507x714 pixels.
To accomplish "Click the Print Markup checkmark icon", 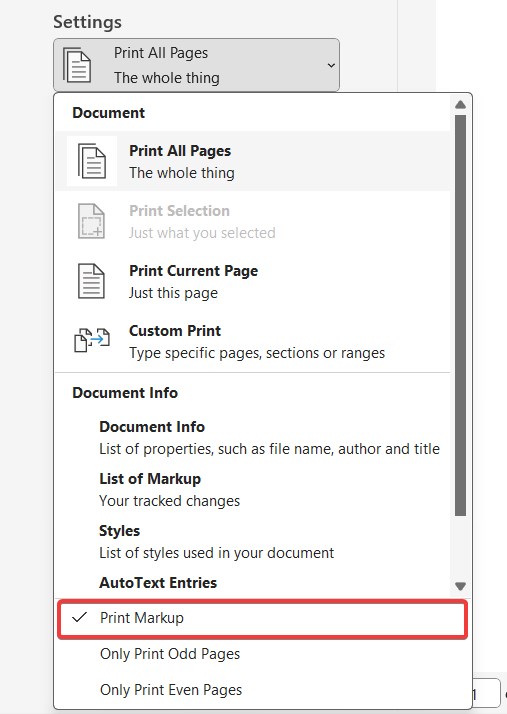I will click(80, 617).
